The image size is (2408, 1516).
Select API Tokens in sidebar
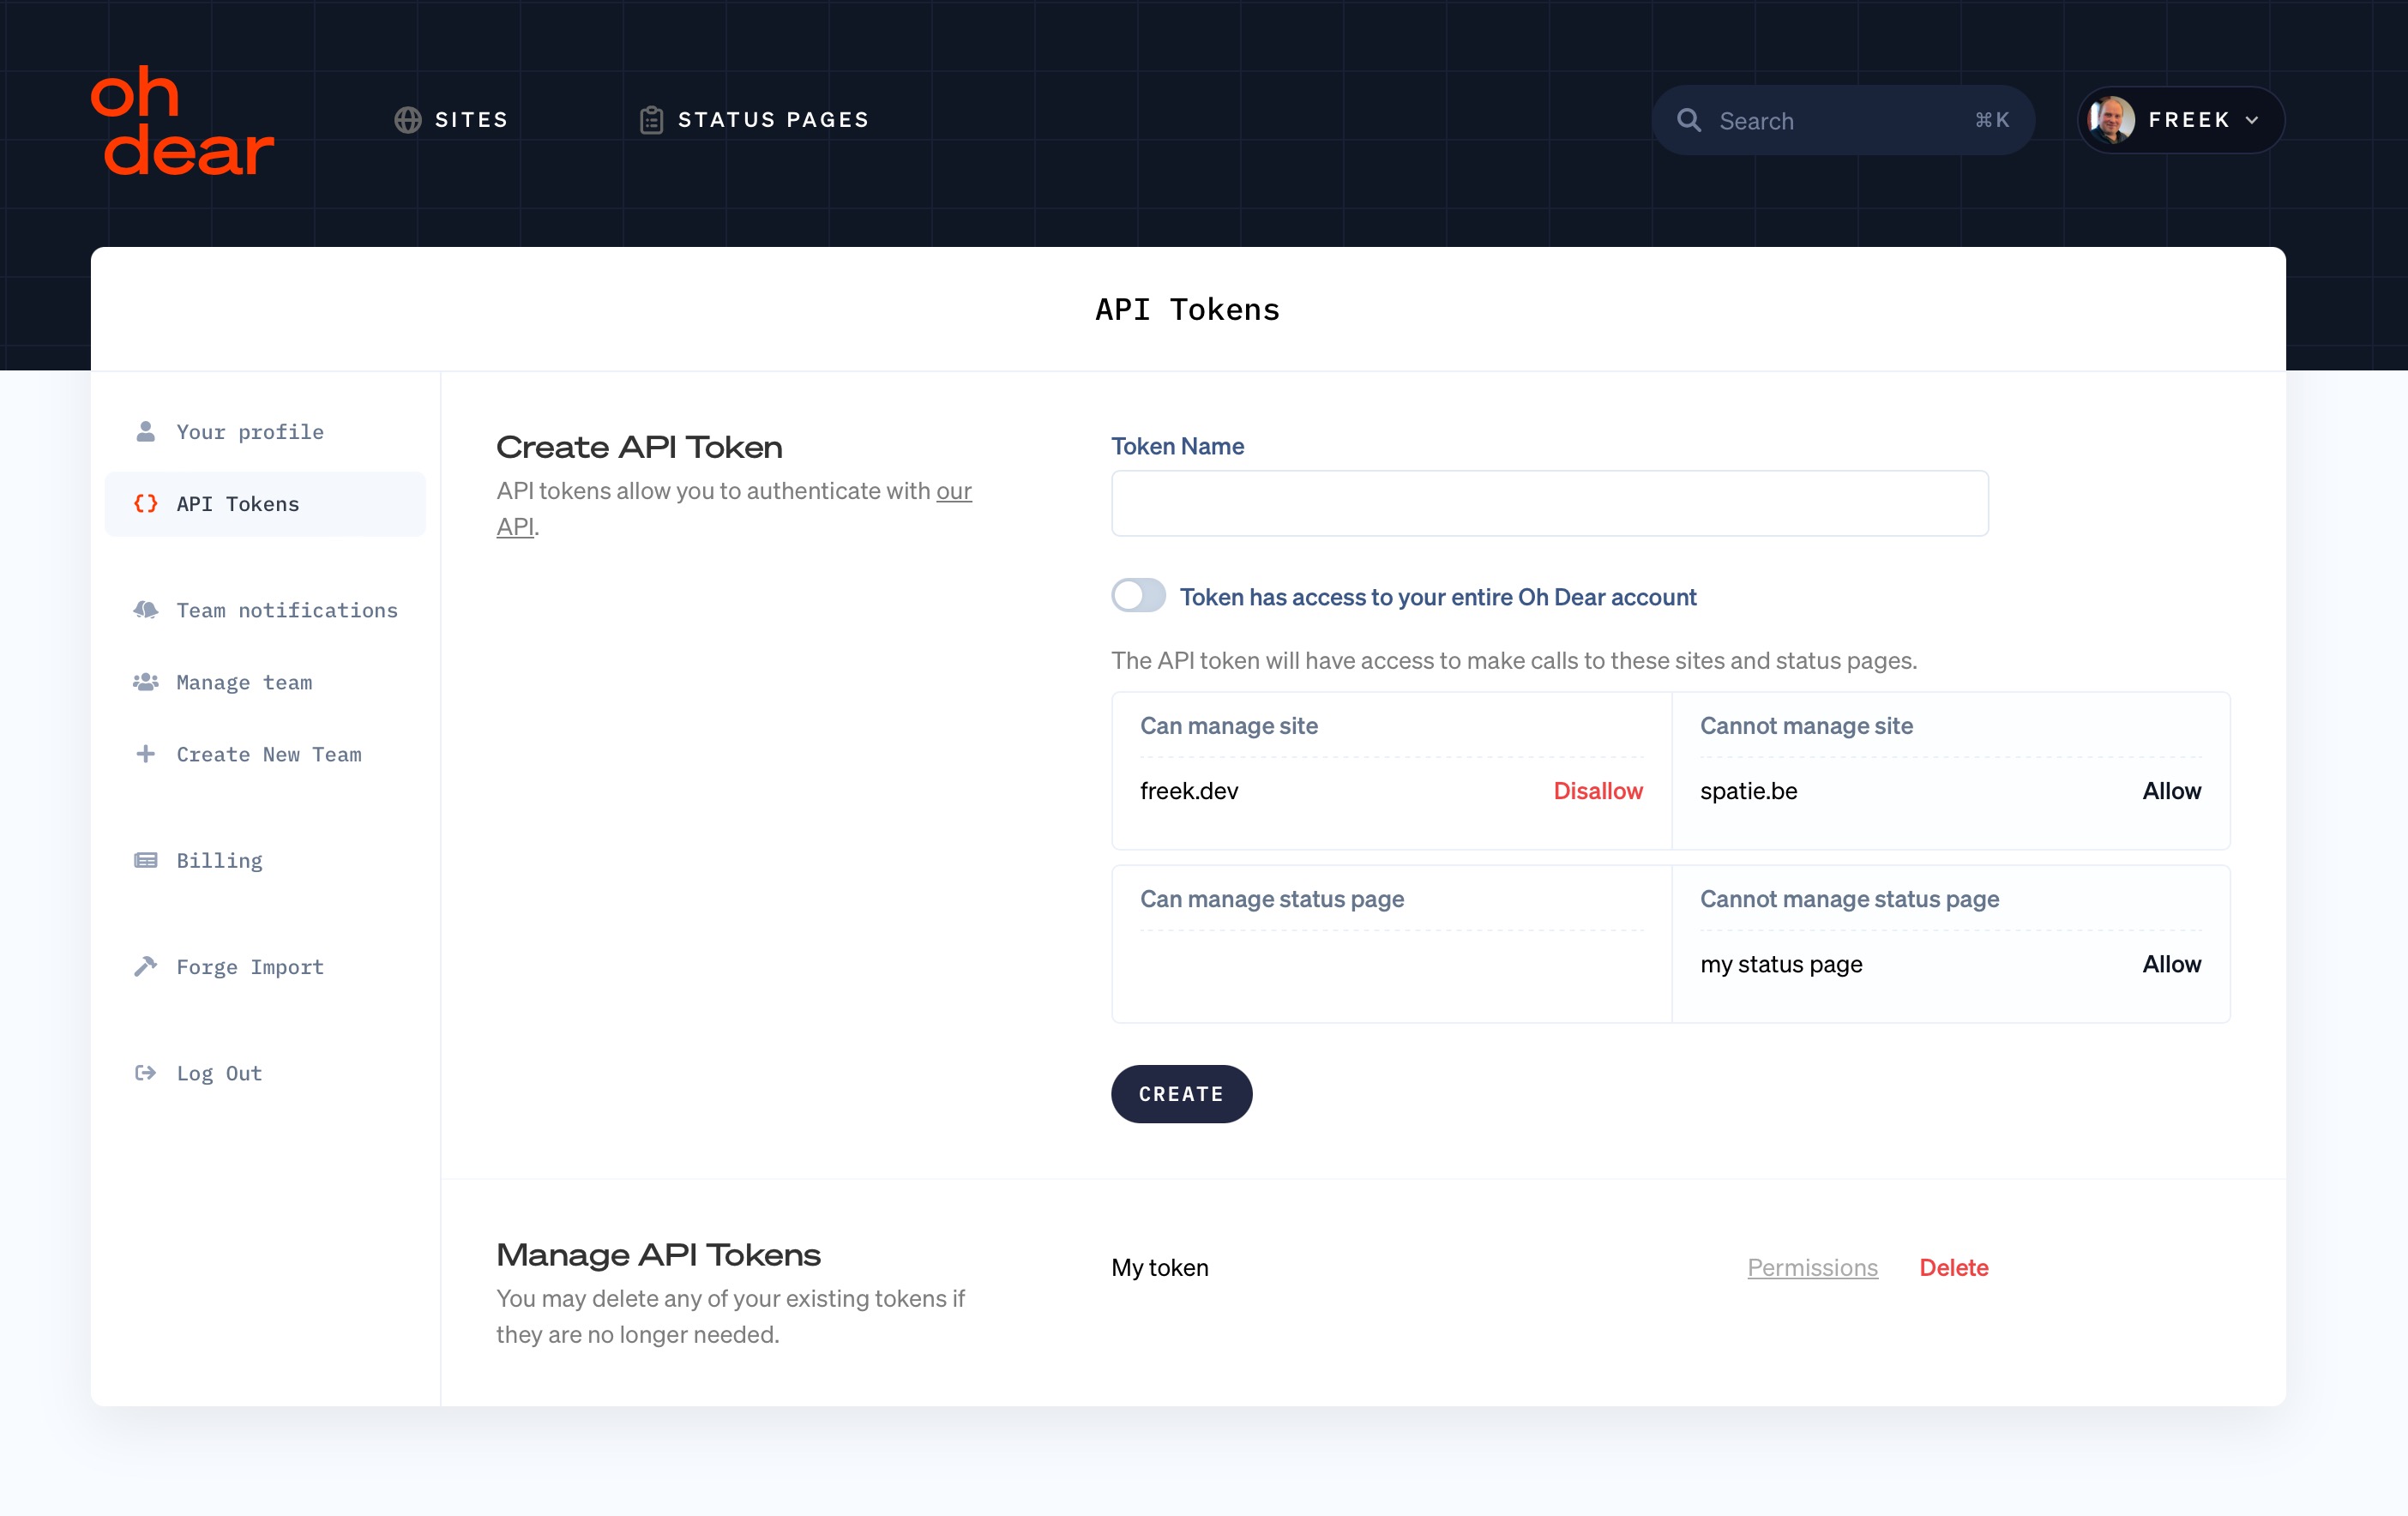[265, 504]
